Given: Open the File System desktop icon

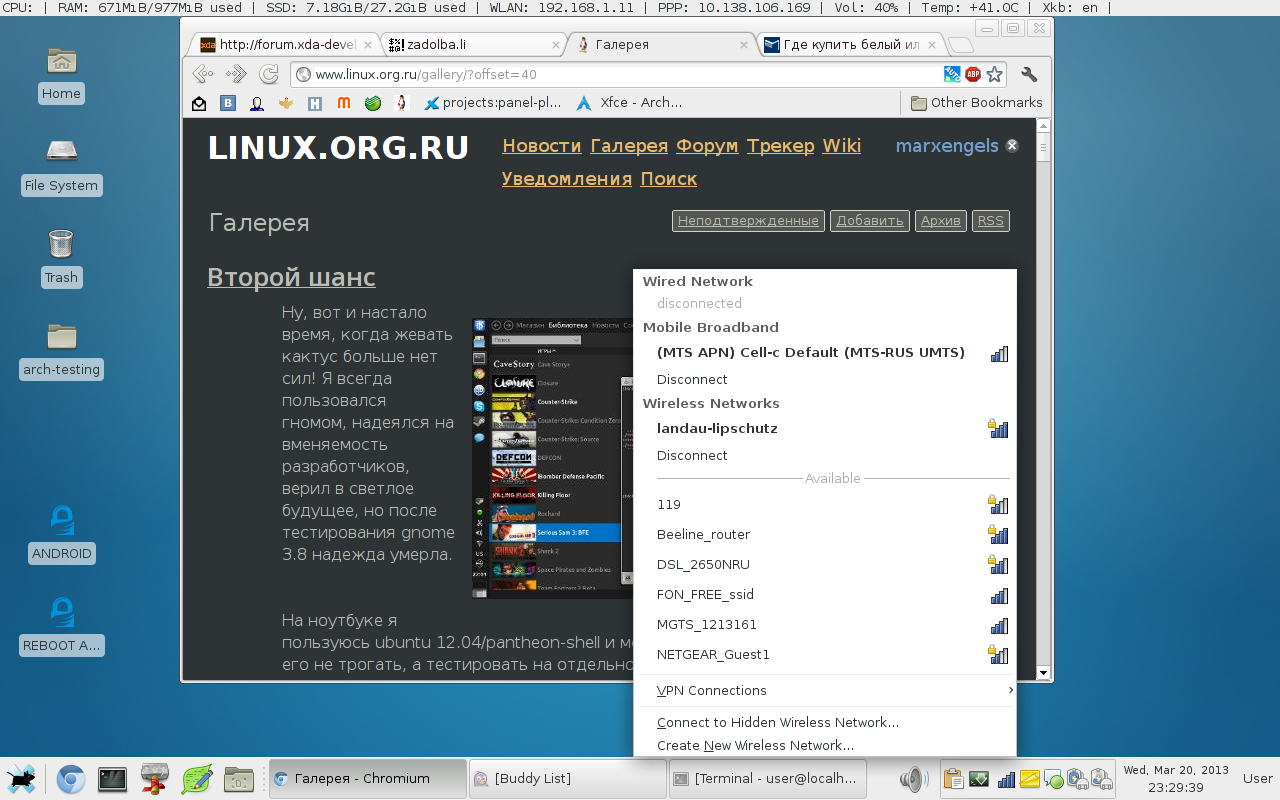Looking at the screenshot, I should point(61,167).
